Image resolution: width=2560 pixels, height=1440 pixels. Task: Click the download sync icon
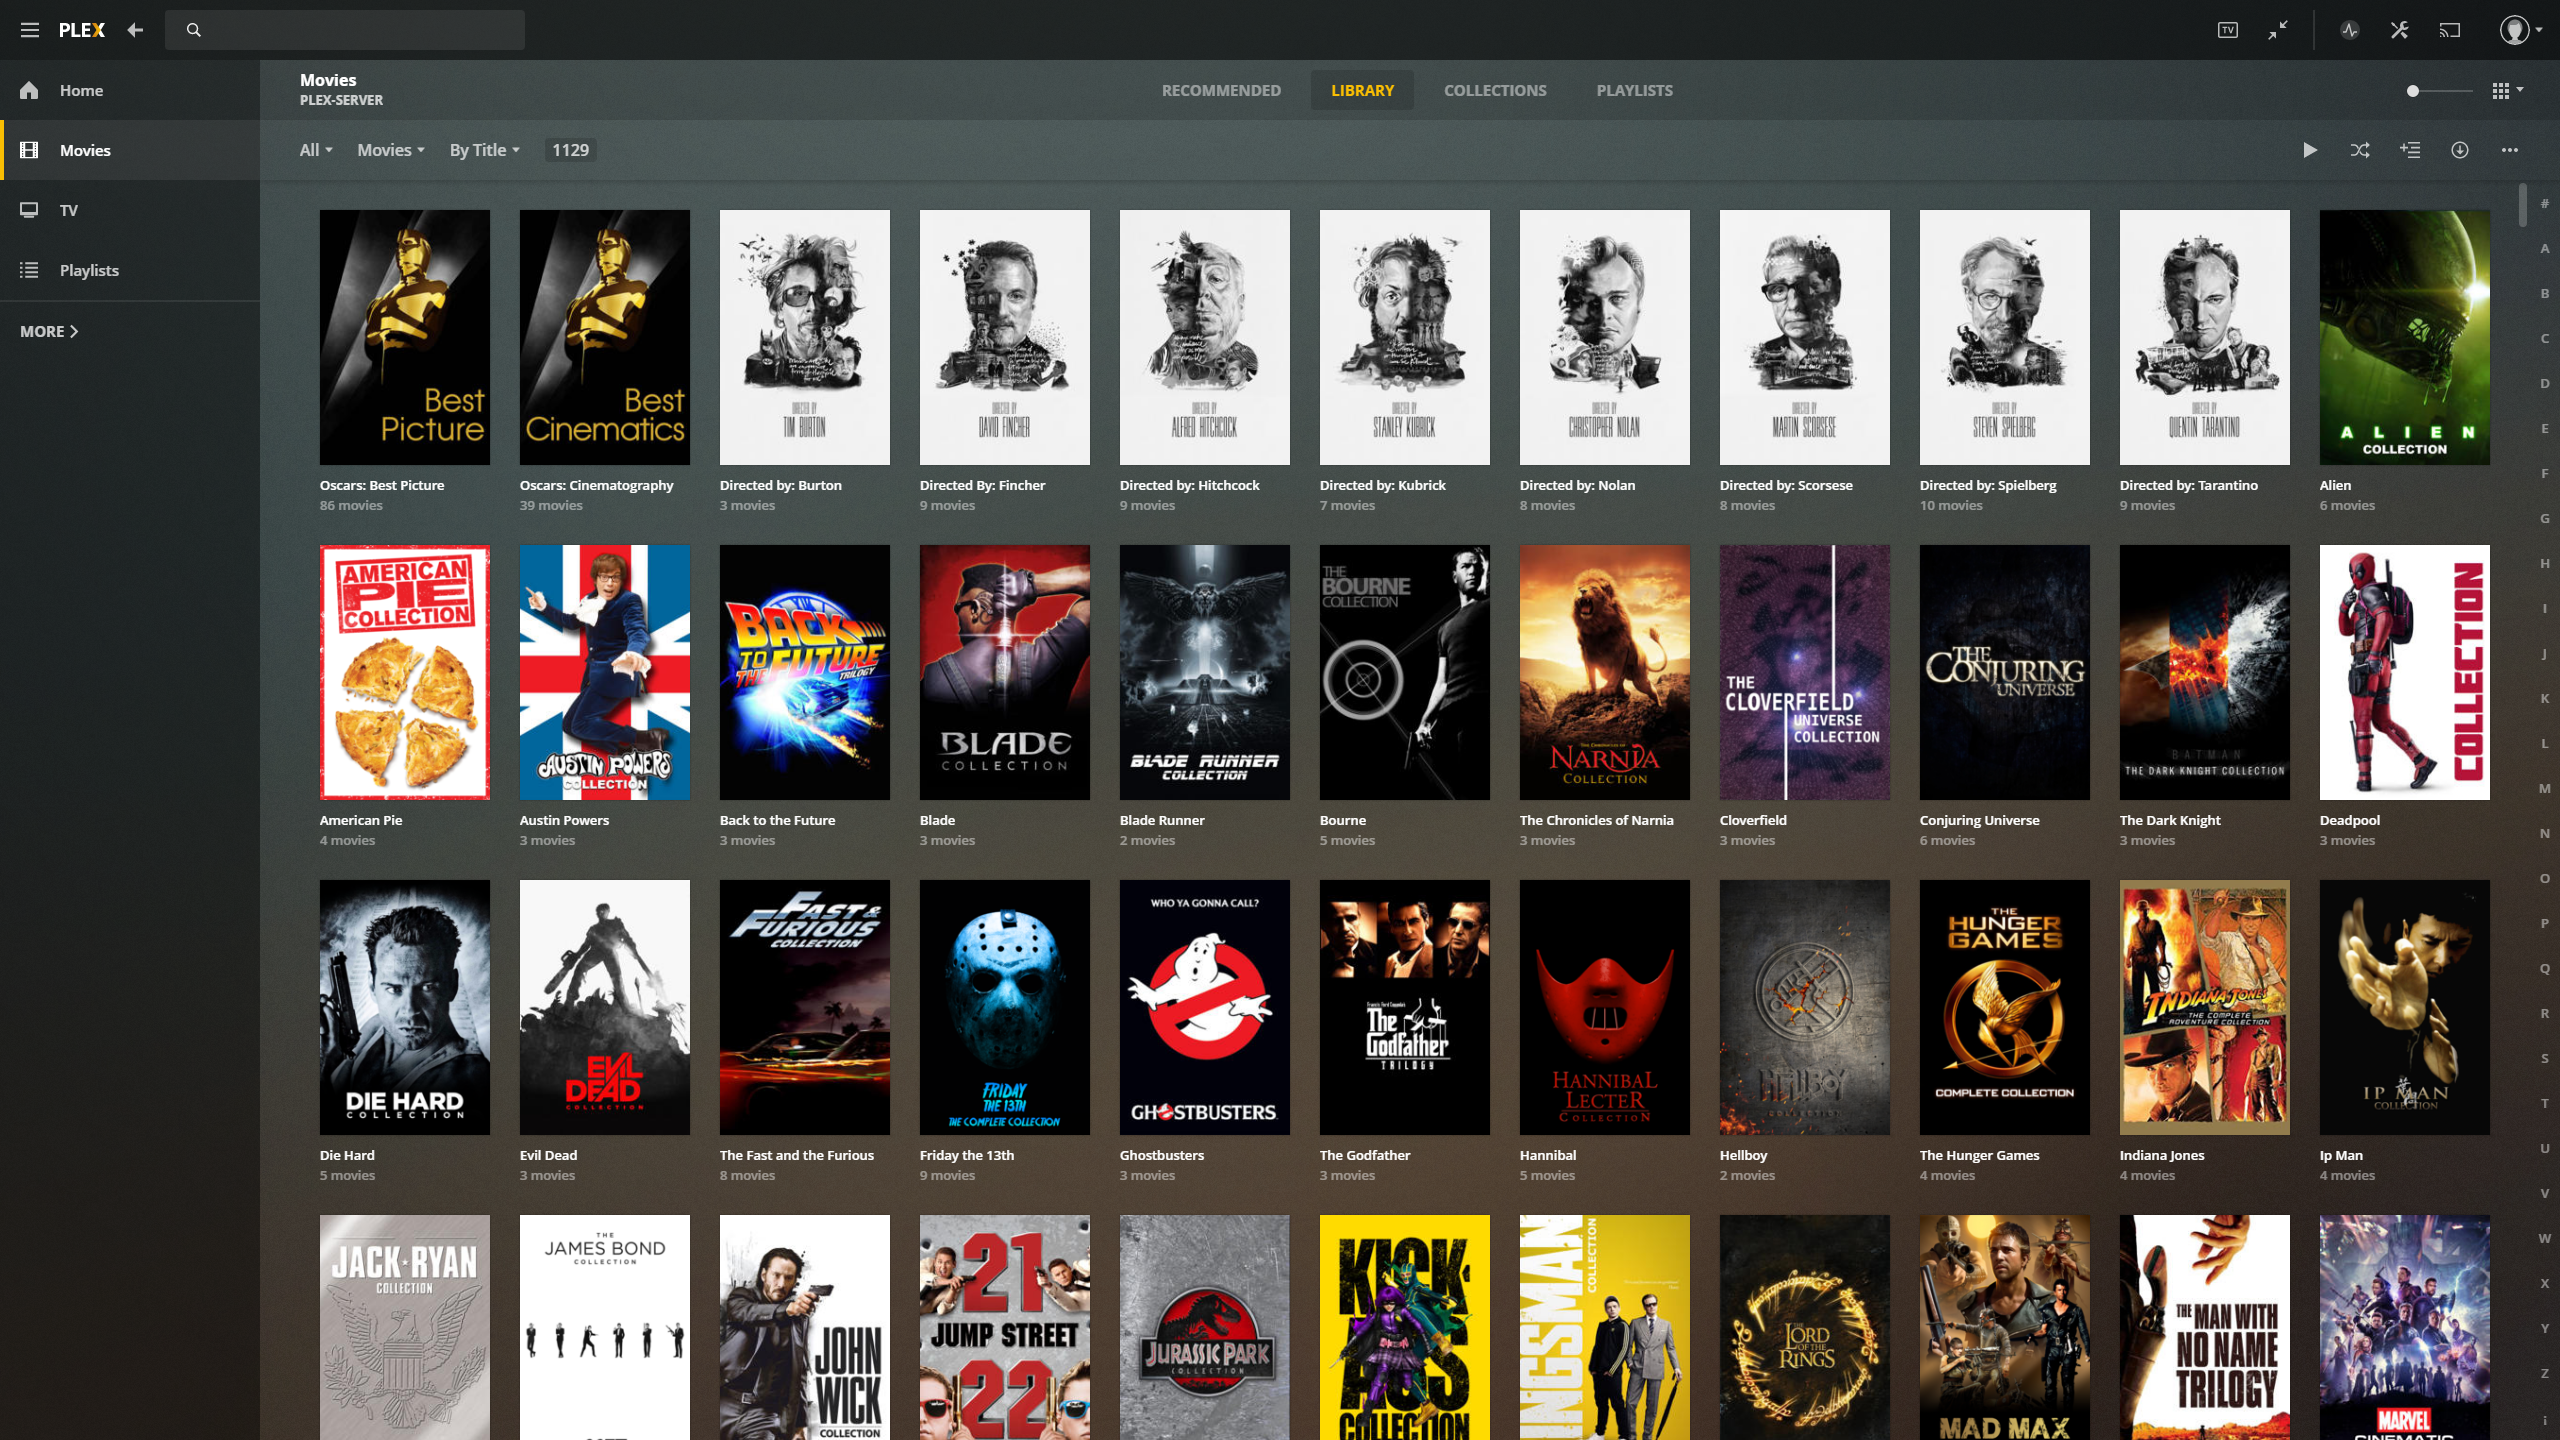coord(2460,150)
